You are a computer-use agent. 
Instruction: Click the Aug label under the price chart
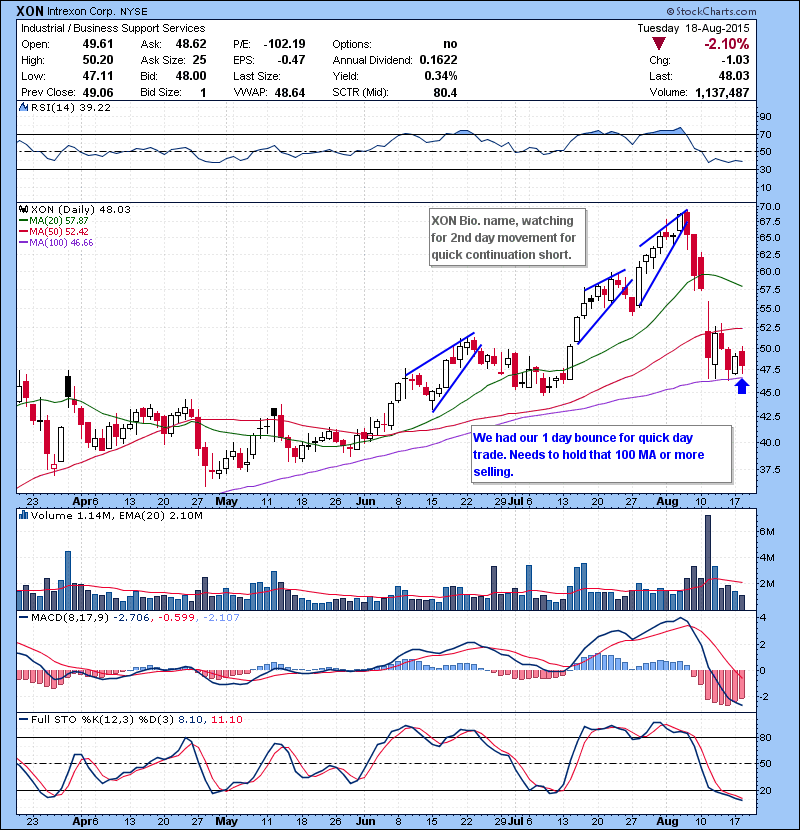[x=667, y=501]
